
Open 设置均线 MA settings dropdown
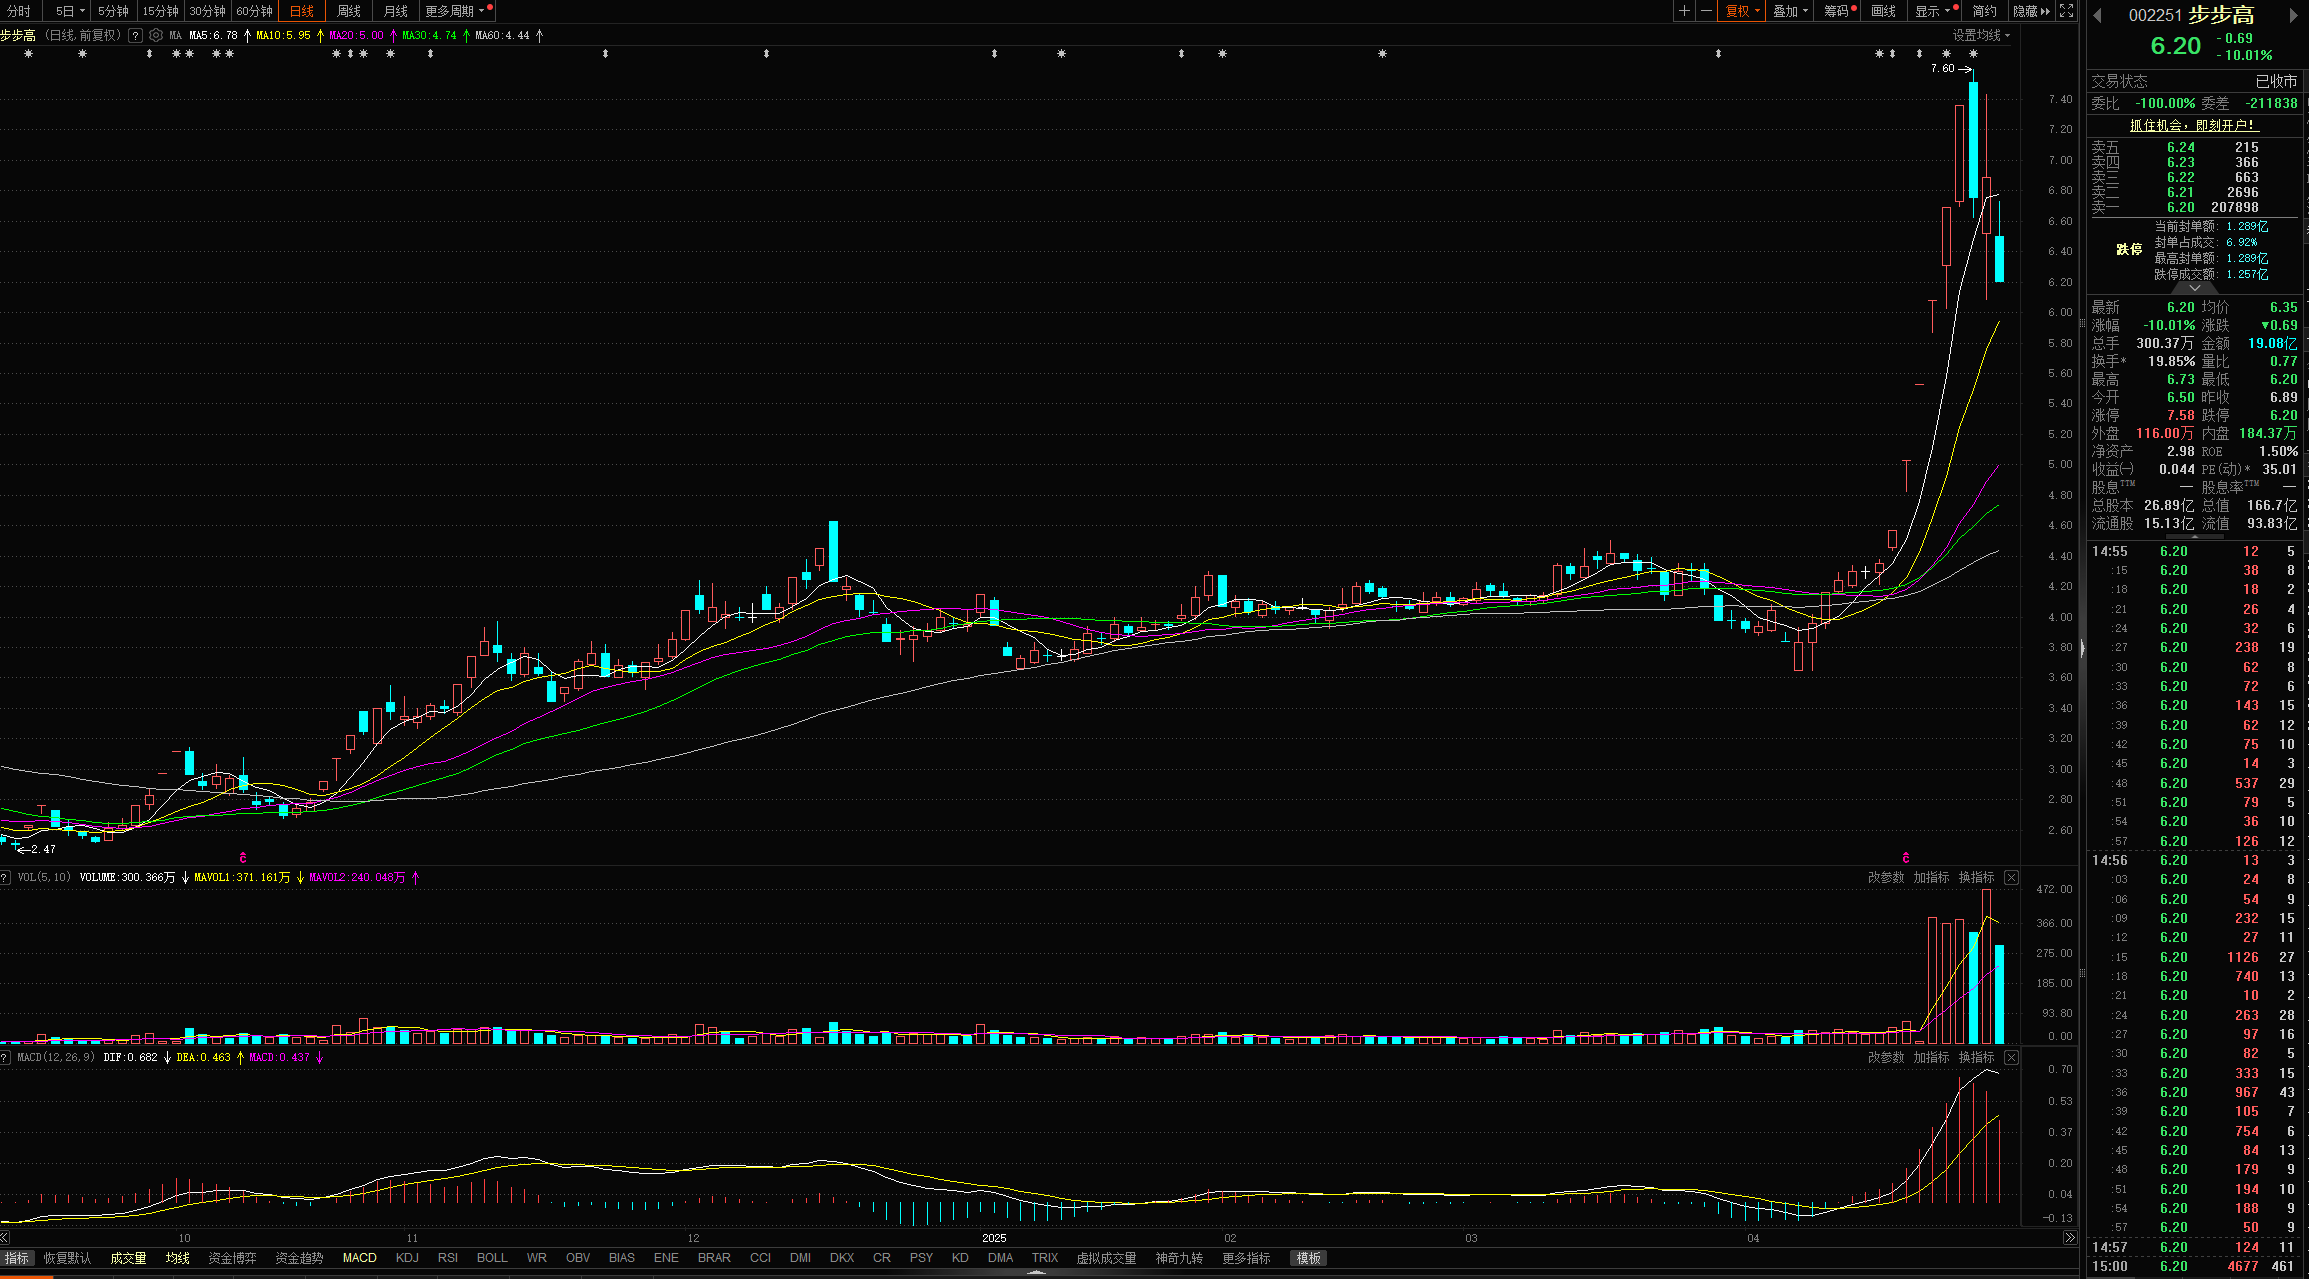pos(1981,35)
